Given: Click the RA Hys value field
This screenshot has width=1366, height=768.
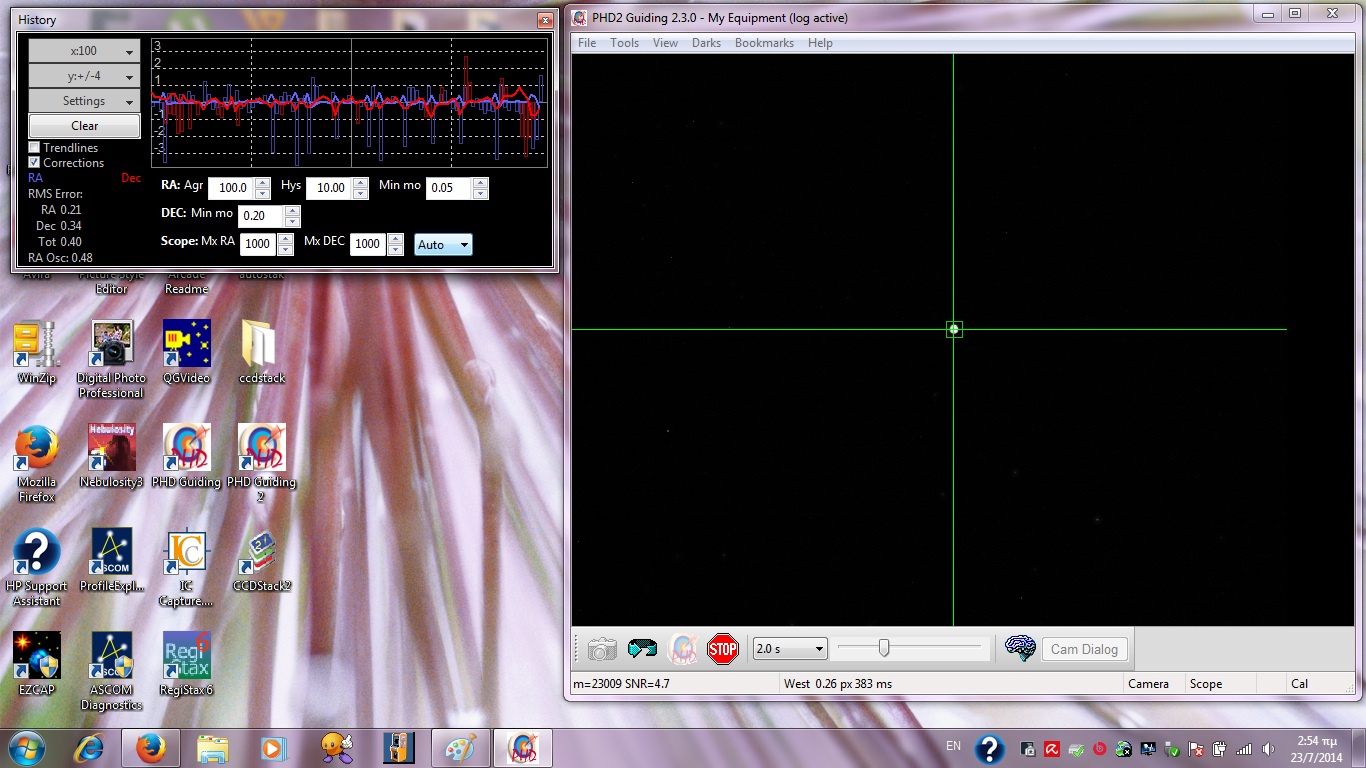Looking at the screenshot, I should click(x=330, y=188).
